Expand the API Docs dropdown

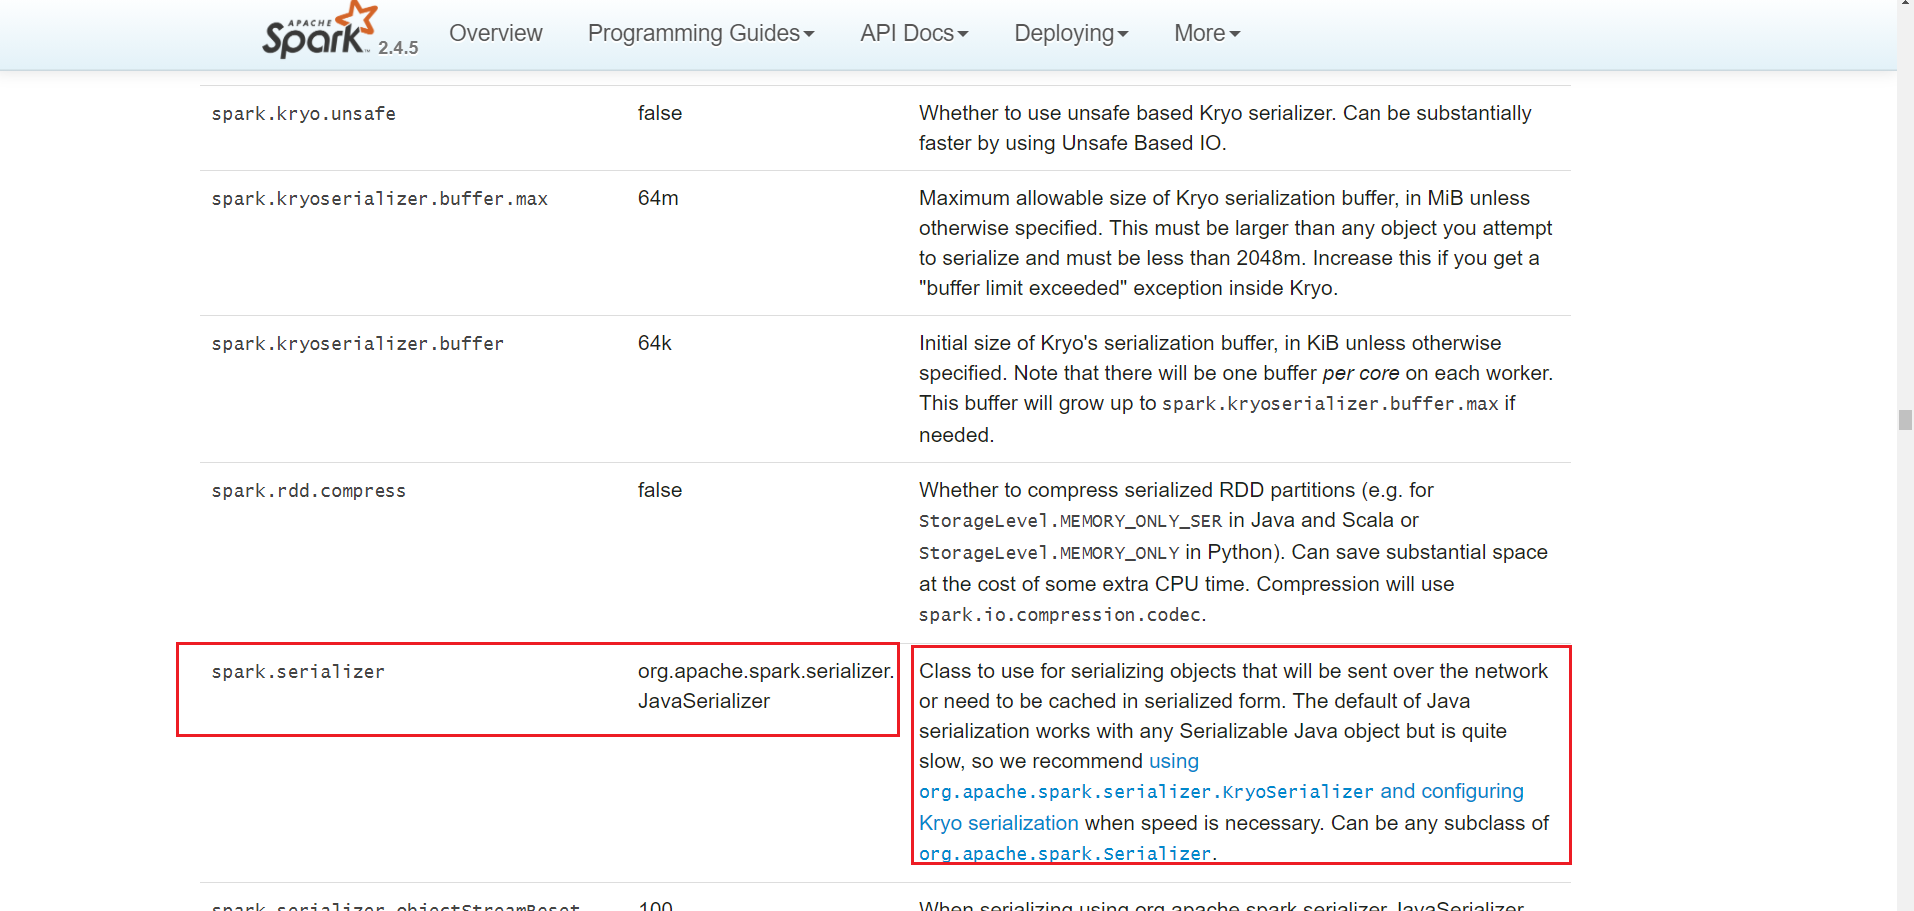pyautogui.click(x=914, y=33)
